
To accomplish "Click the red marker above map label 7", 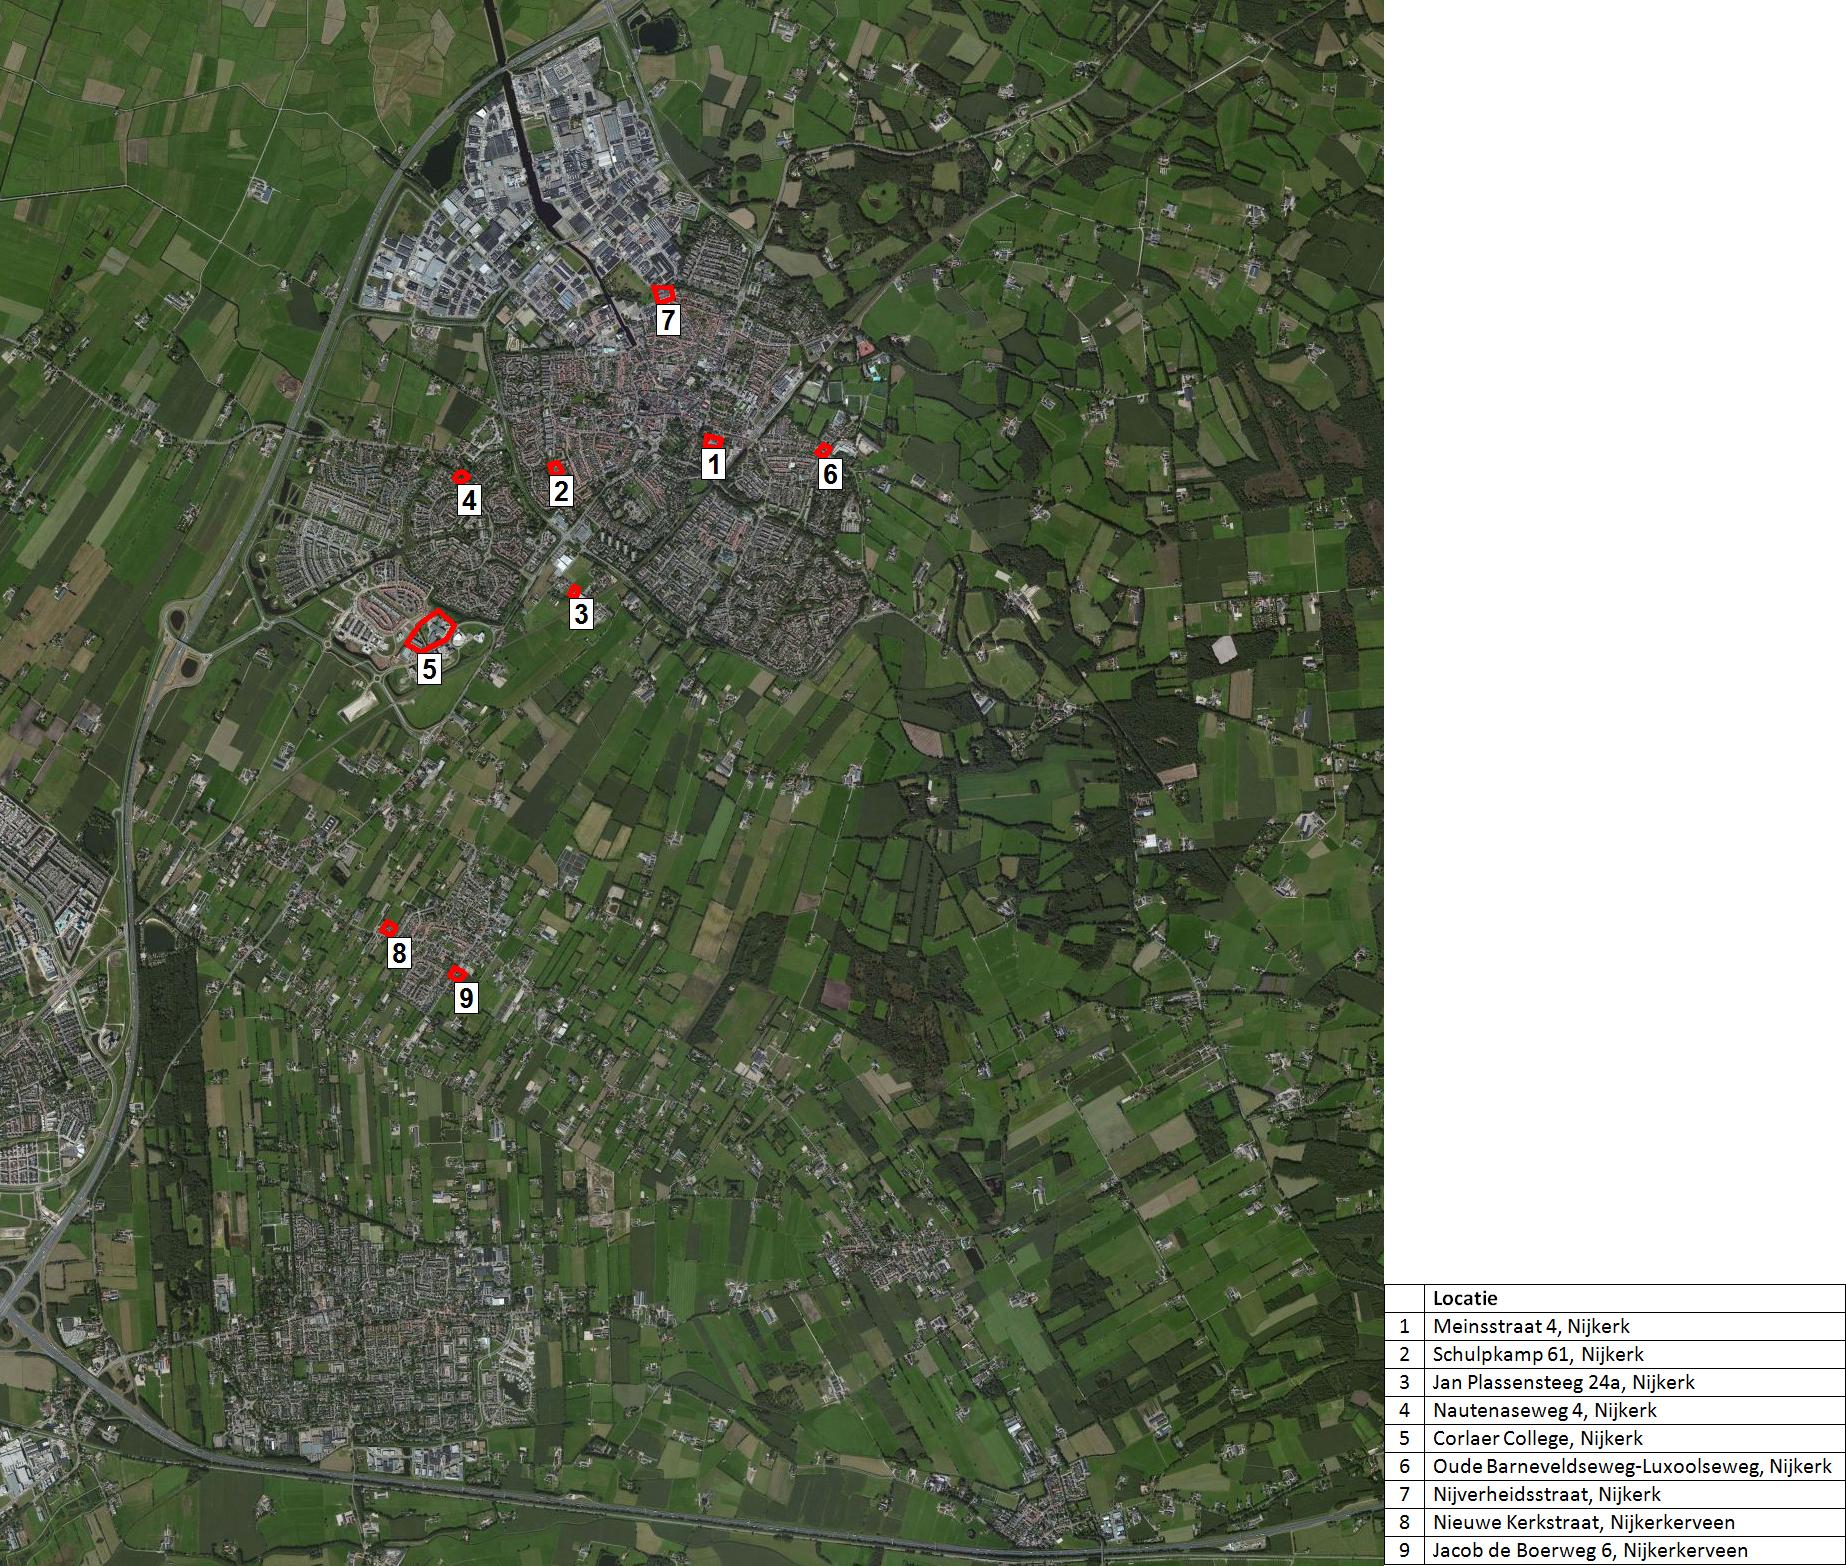I will point(664,293).
